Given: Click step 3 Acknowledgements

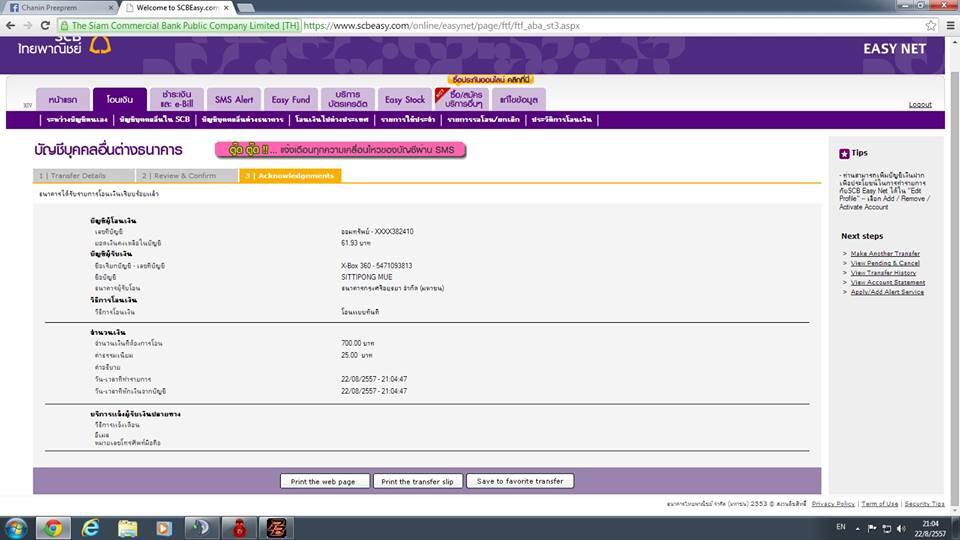Looking at the screenshot, I should click(290, 176).
